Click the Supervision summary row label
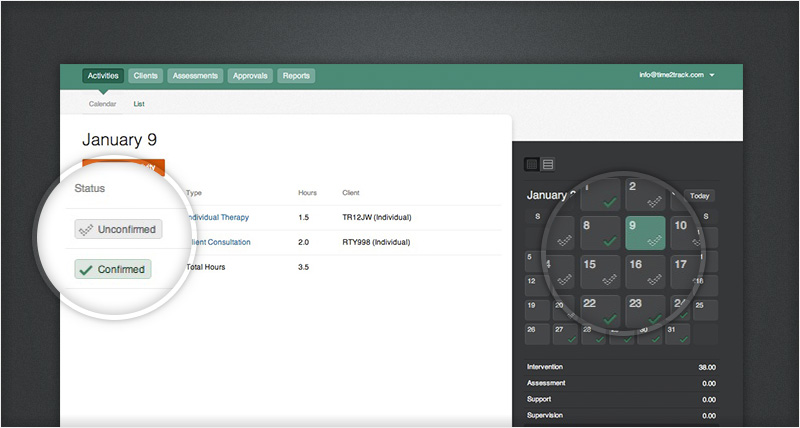800x428 pixels. 545,416
